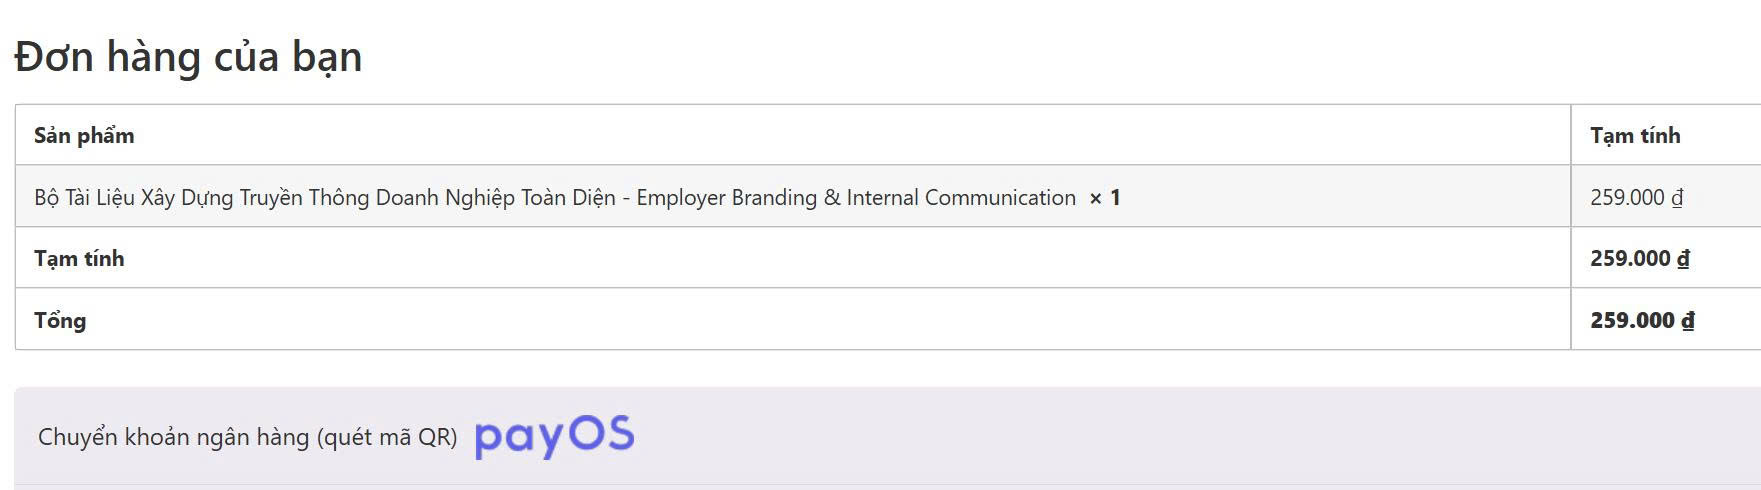Image resolution: width=1761 pixels, height=490 pixels.
Task: Click the product row price 259.000
Action: coord(1627,198)
